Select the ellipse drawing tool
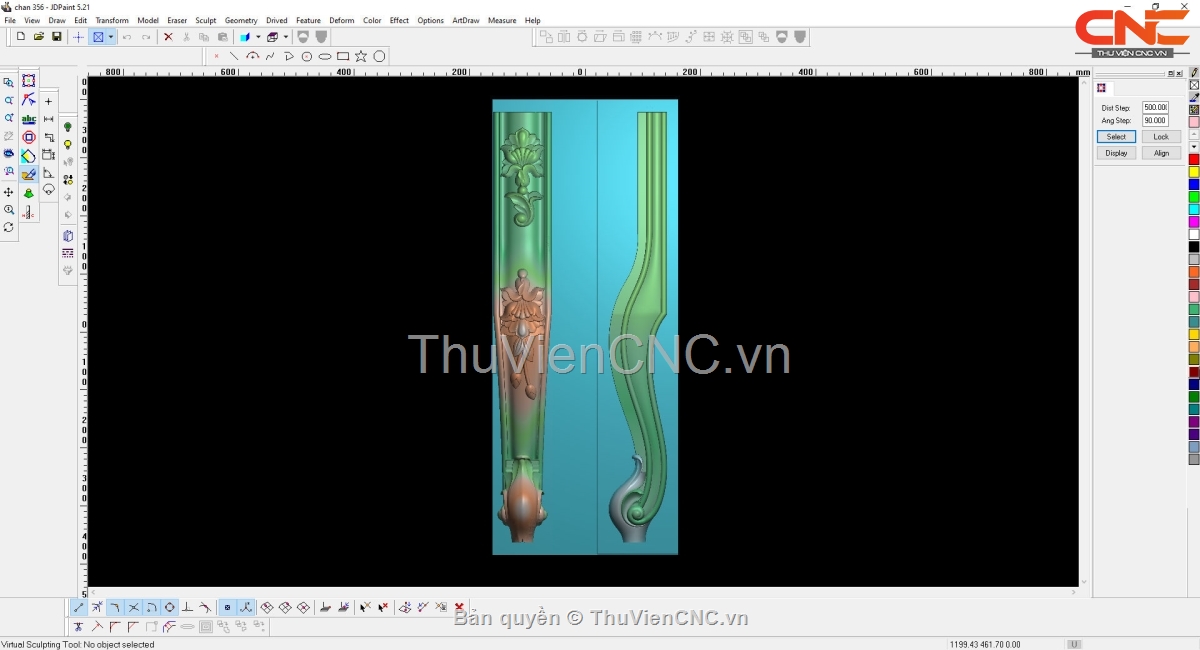1200x650 pixels. pos(325,56)
